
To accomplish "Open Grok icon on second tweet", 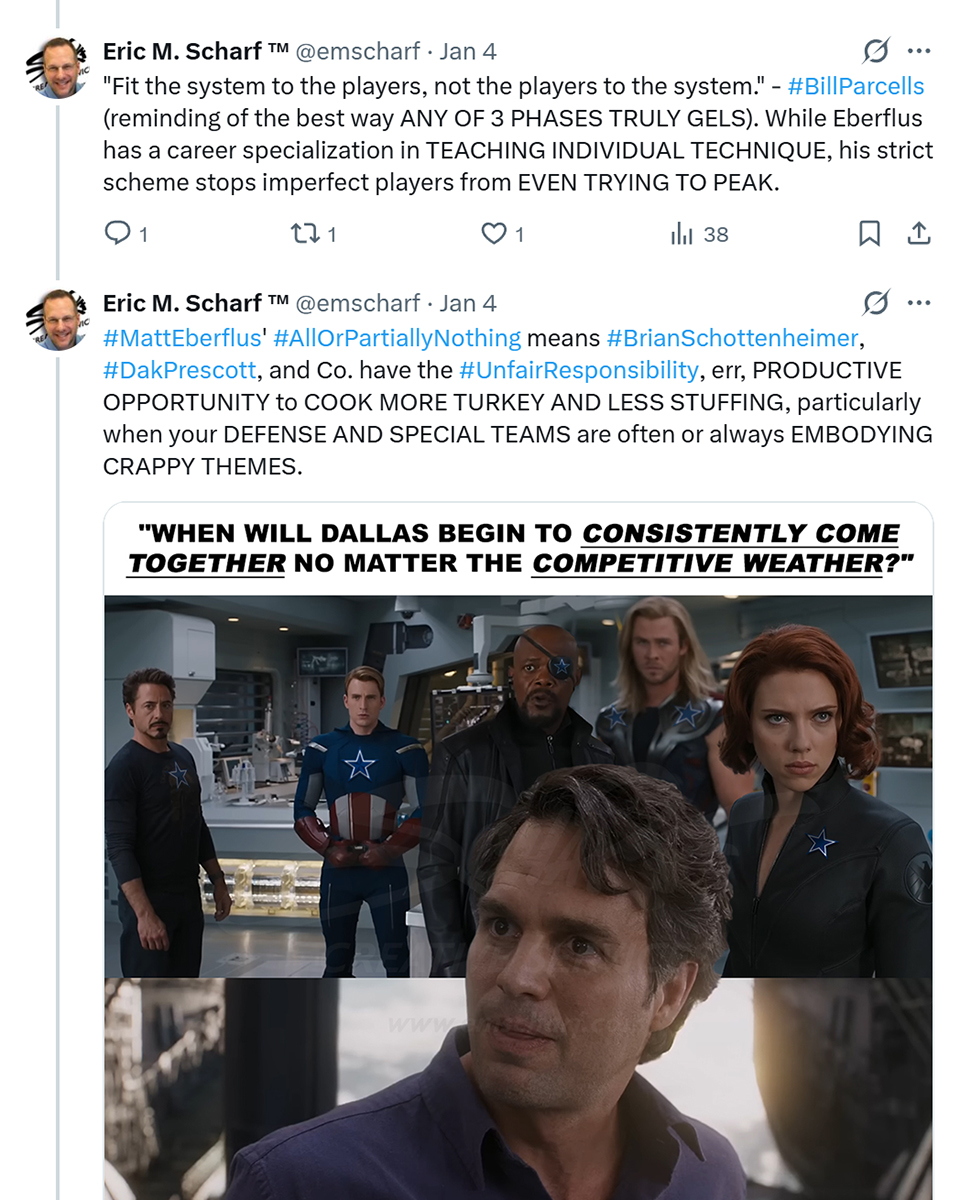I will coord(876,303).
